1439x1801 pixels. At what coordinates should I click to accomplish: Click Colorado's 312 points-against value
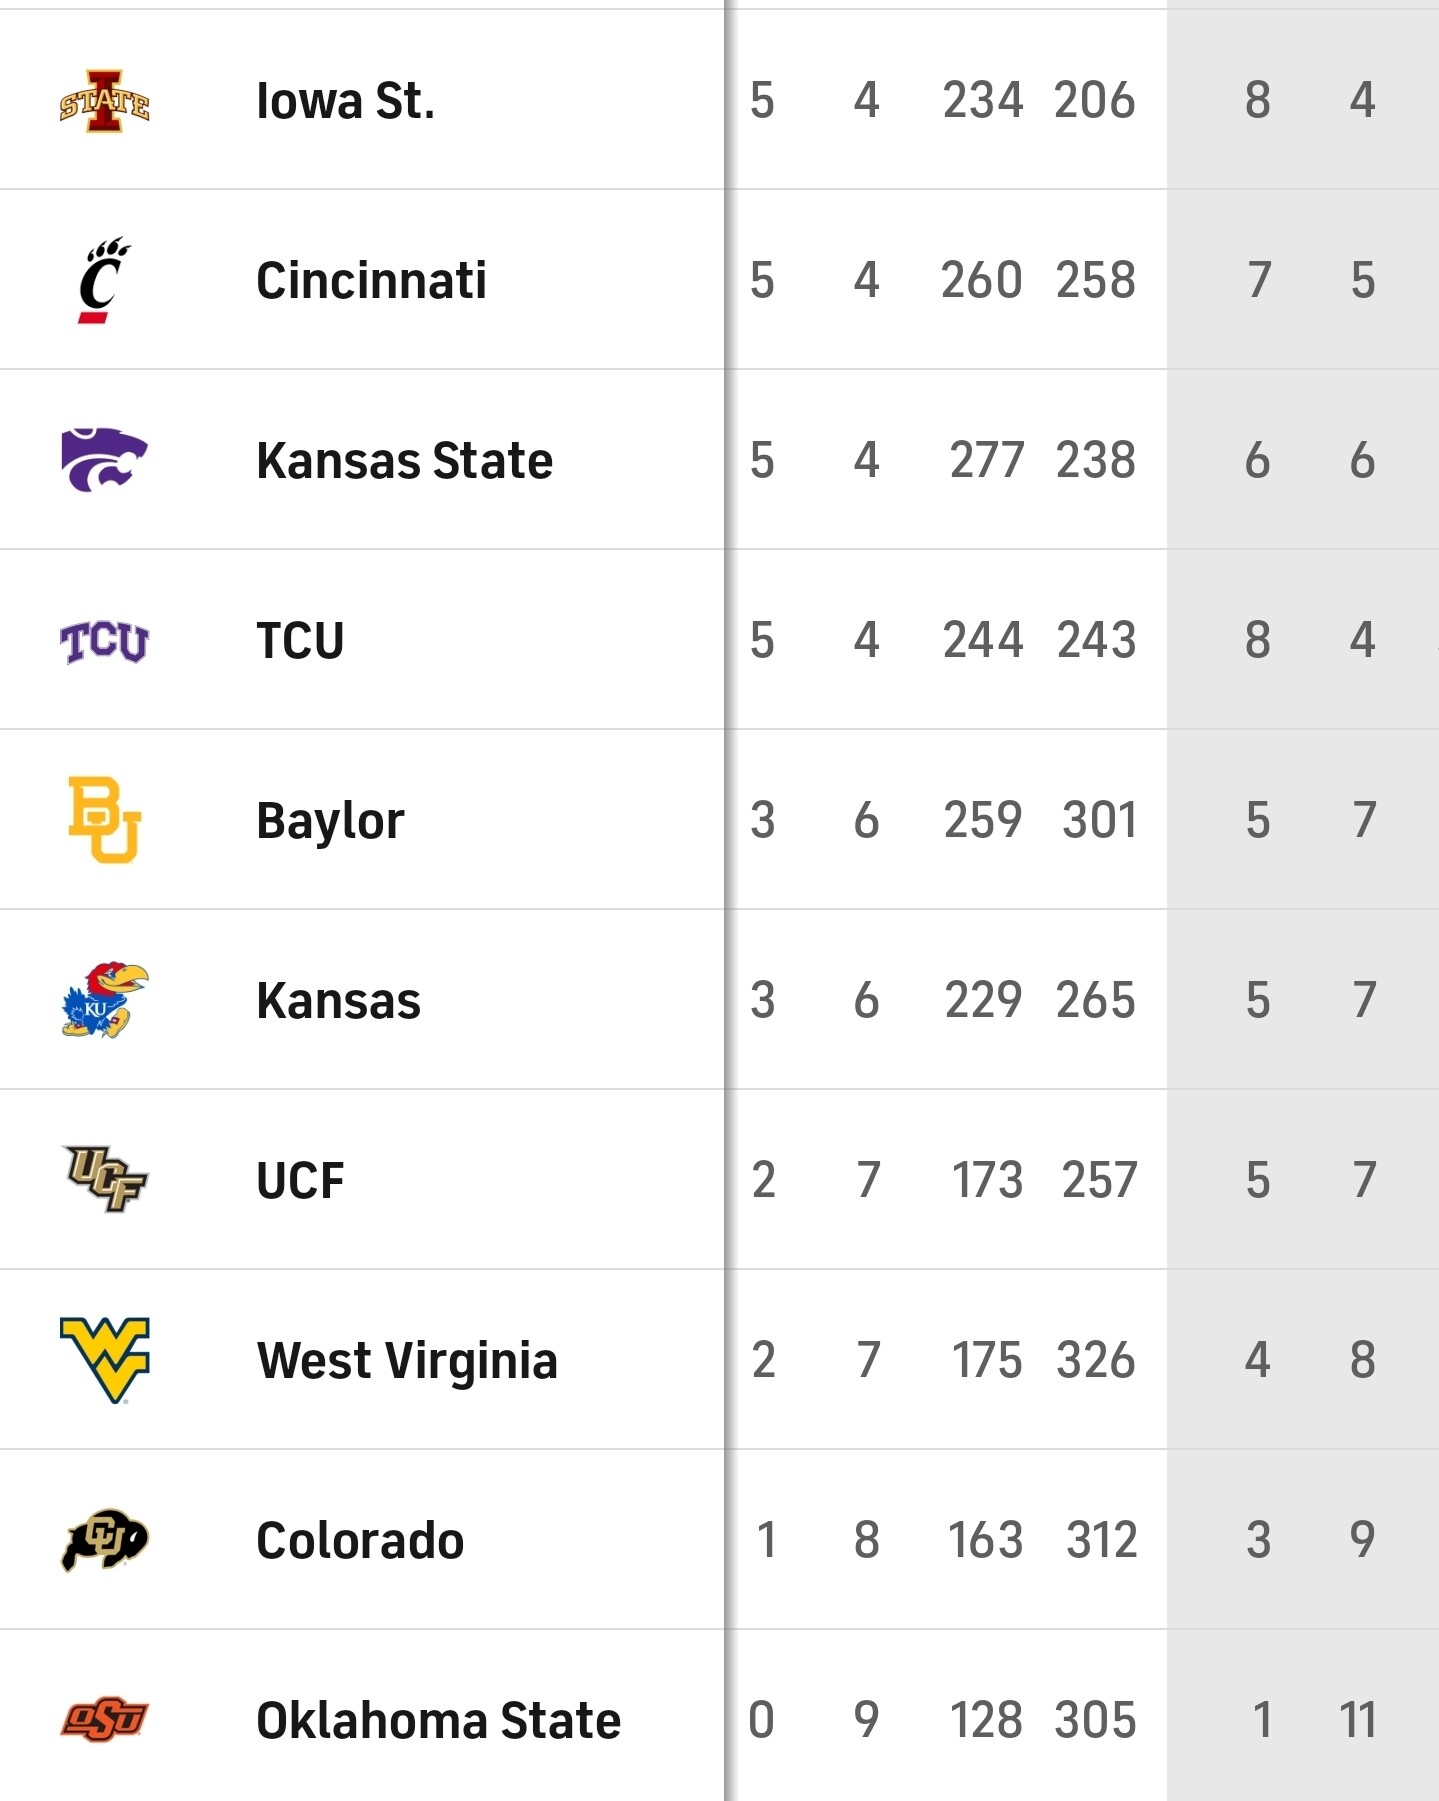pyautogui.click(x=1101, y=1540)
